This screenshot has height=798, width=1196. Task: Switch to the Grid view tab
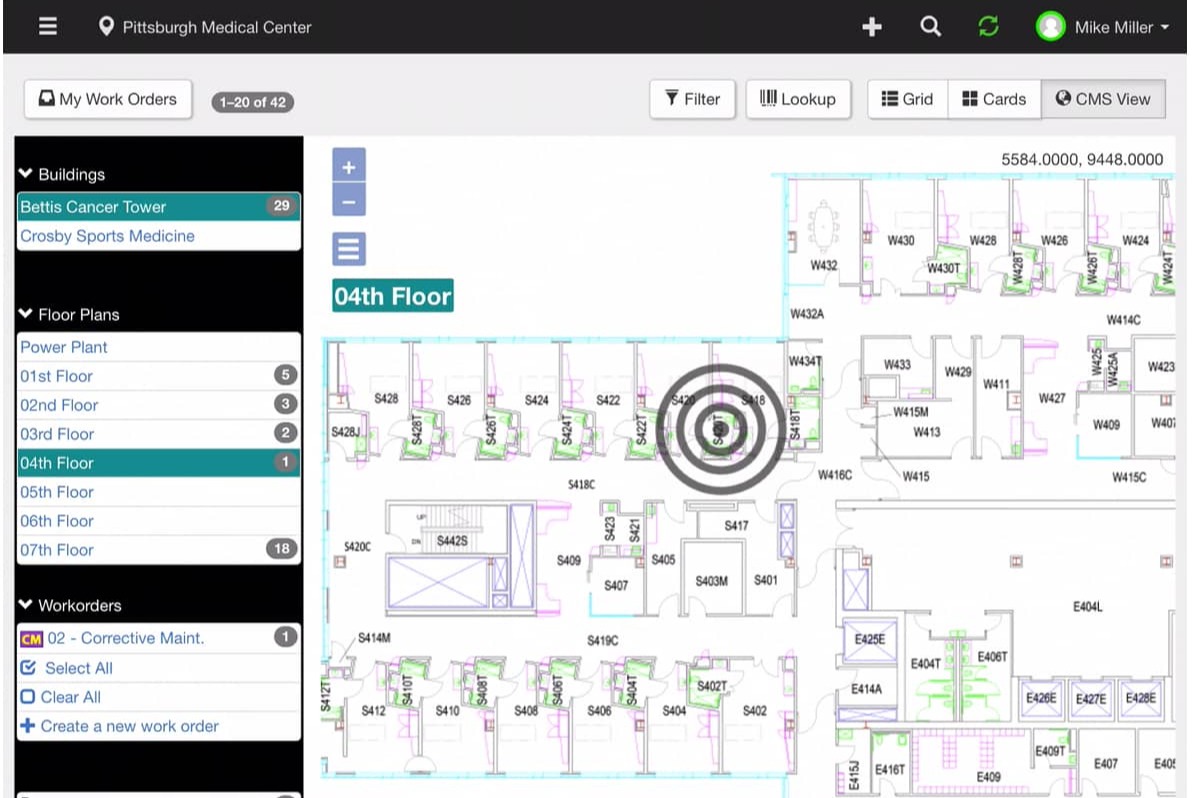(907, 98)
